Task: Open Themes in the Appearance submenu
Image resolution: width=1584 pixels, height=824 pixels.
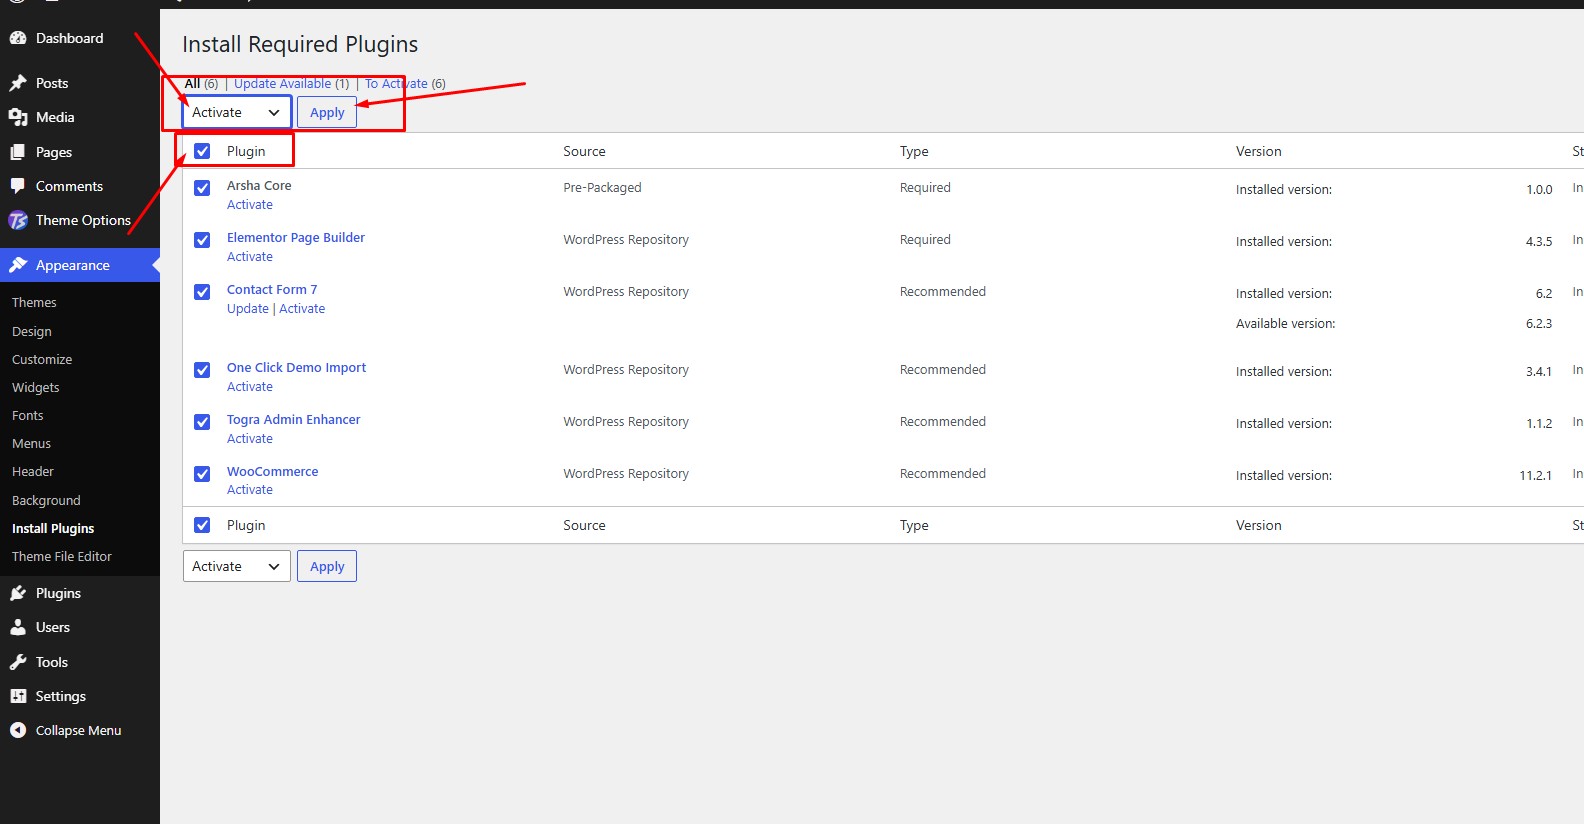Action: 34,302
